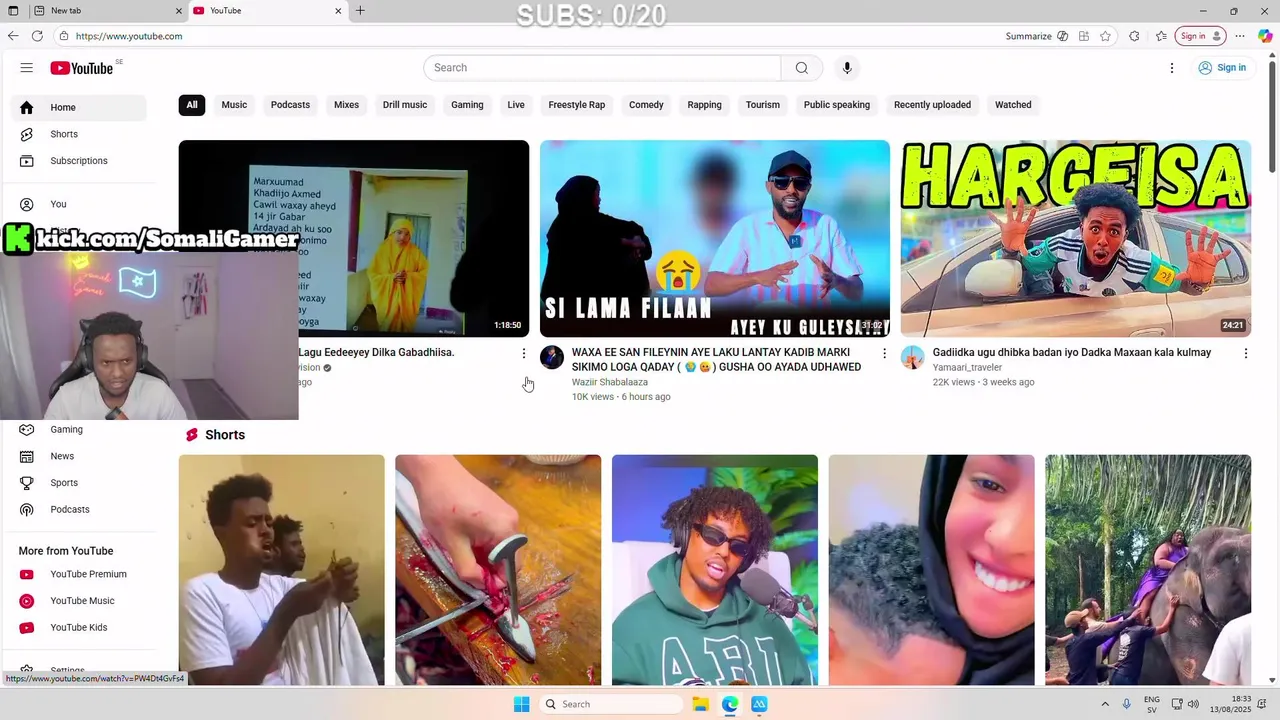Image resolution: width=1280 pixels, height=720 pixels.
Task: Open News in the sidebar
Action: [80, 456]
